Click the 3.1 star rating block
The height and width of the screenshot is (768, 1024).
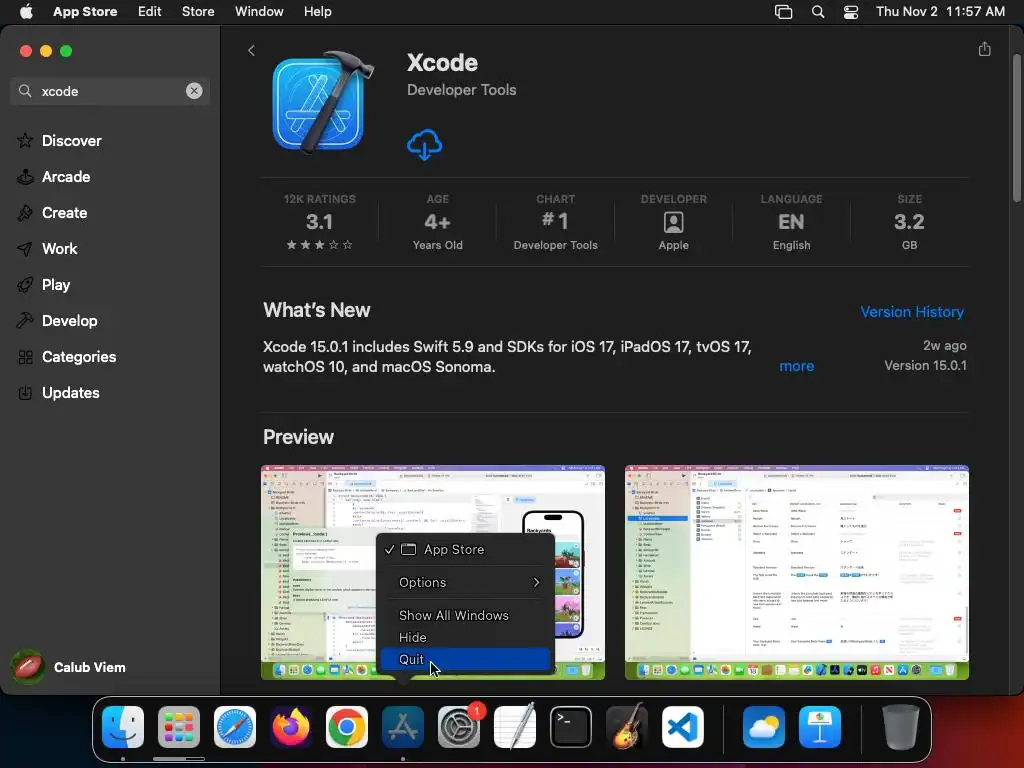point(319,222)
